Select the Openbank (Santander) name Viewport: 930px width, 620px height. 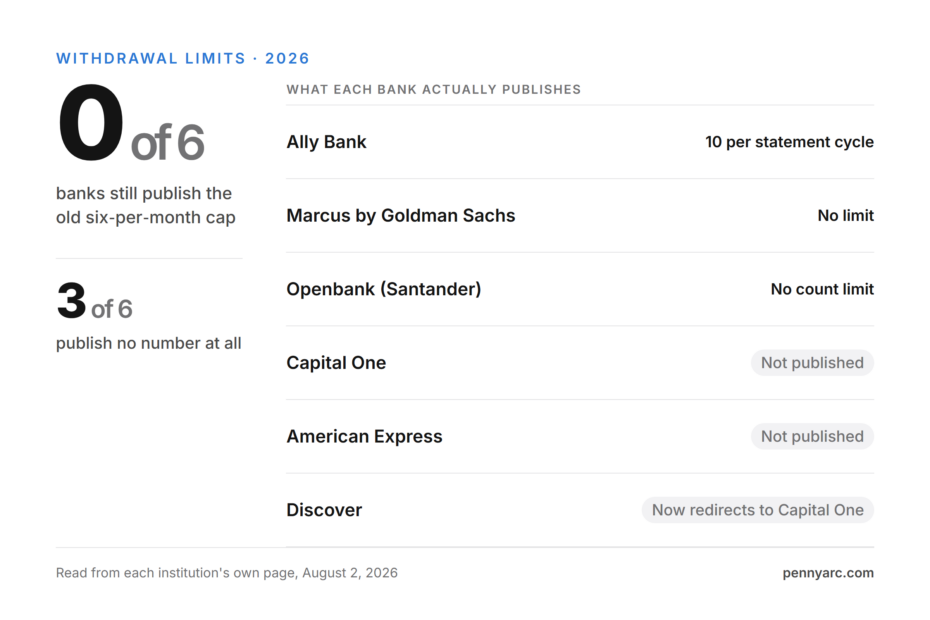pyautogui.click(x=384, y=289)
